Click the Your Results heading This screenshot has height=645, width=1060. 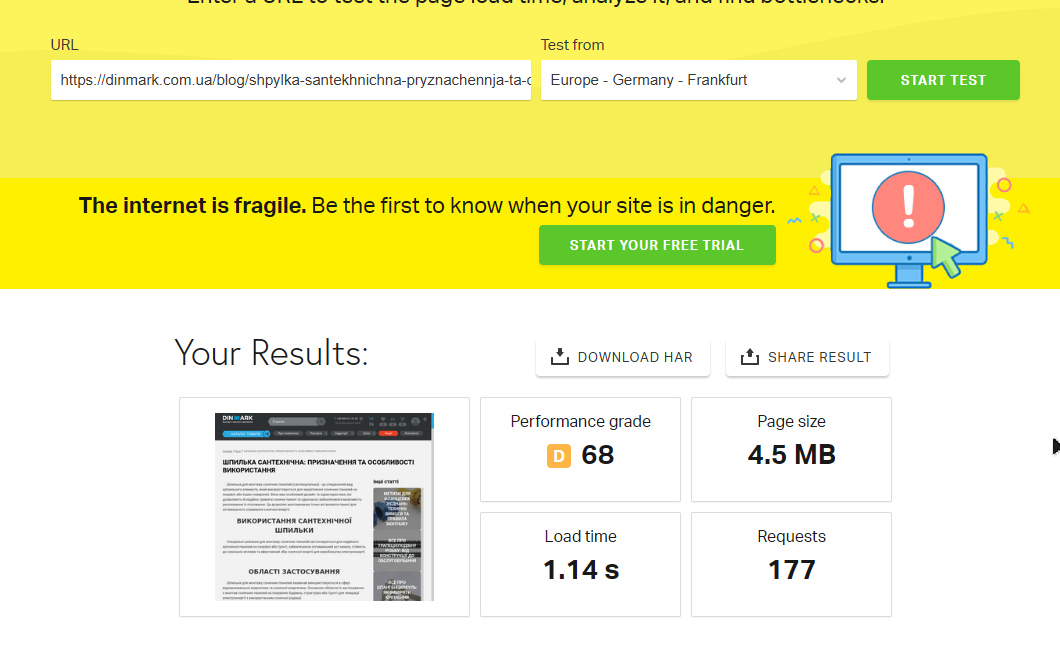(x=271, y=353)
